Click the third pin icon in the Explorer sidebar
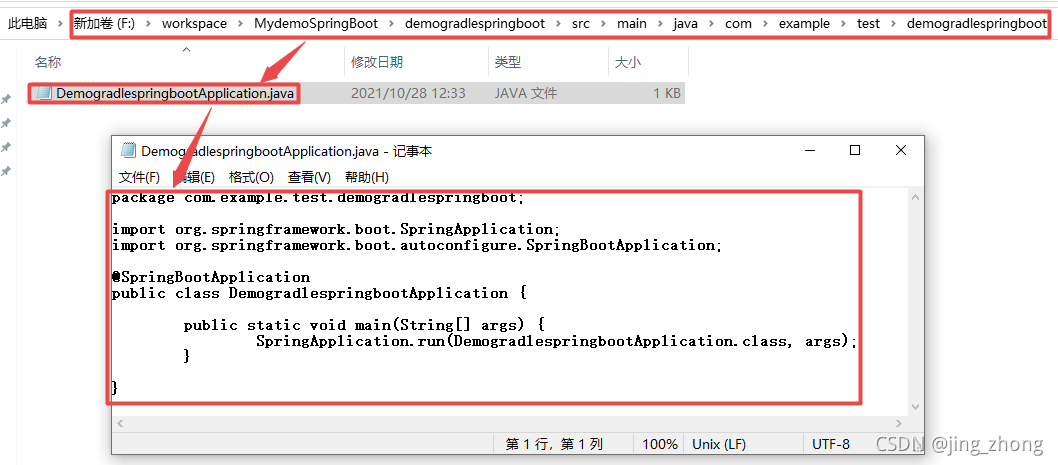 [5, 147]
